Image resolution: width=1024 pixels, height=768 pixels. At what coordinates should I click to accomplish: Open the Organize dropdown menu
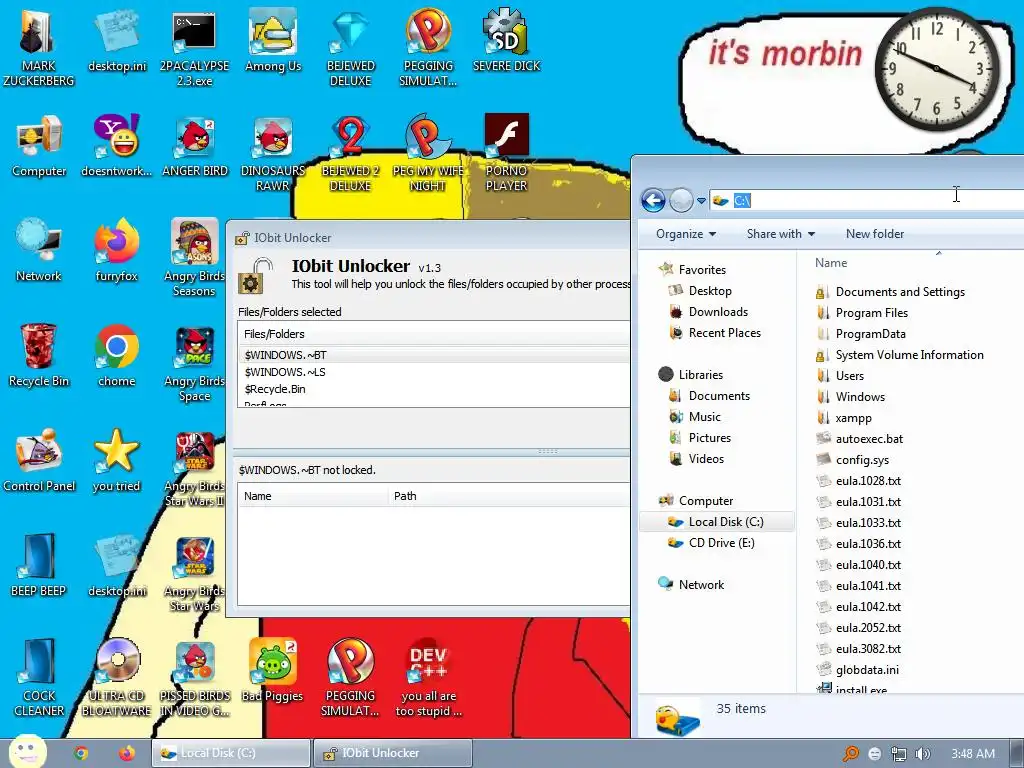click(686, 234)
